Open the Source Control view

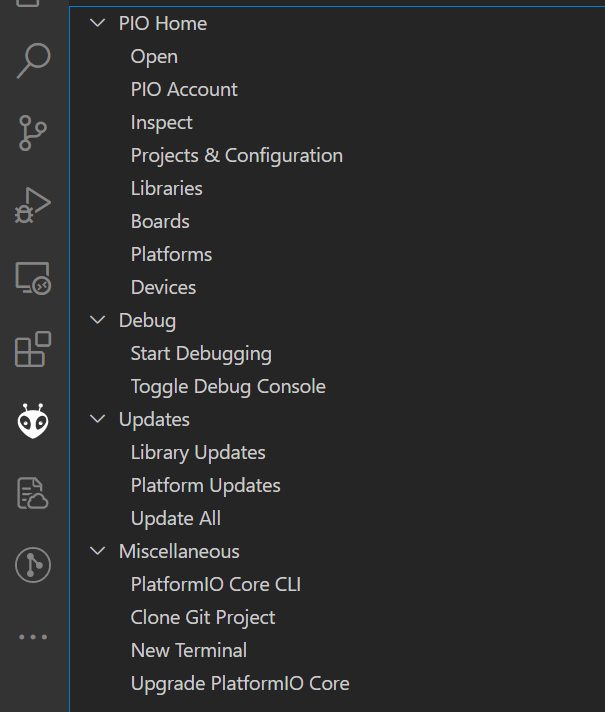coord(33,133)
